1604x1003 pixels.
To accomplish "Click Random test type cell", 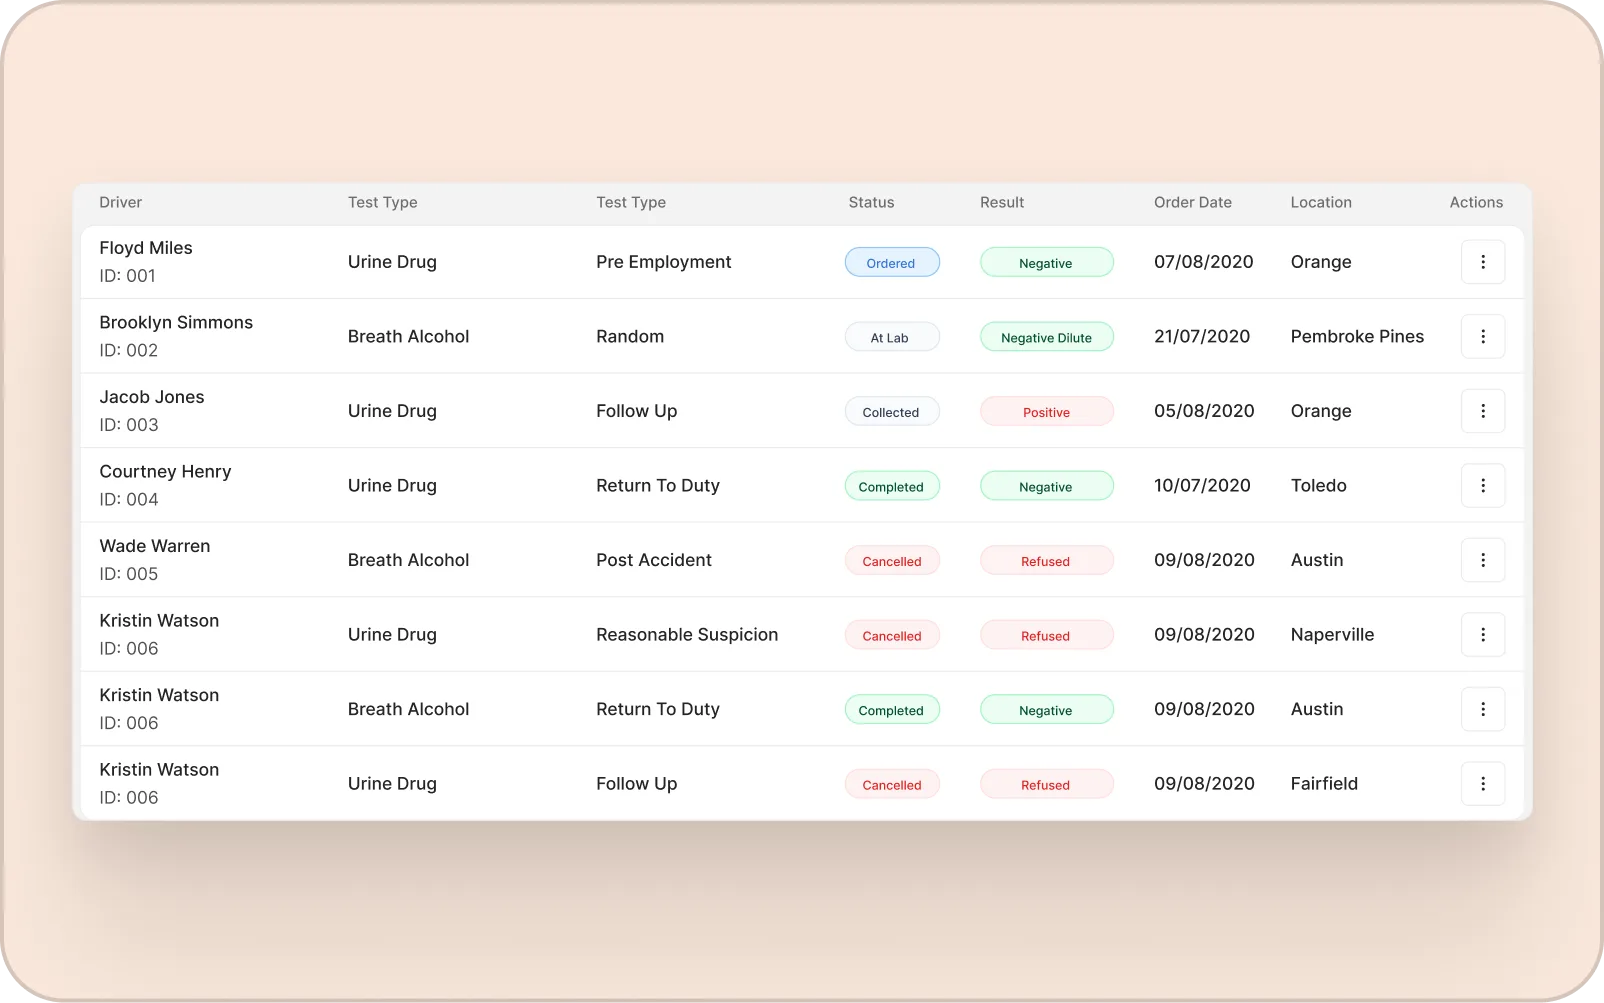I will [x=630, y=337].
